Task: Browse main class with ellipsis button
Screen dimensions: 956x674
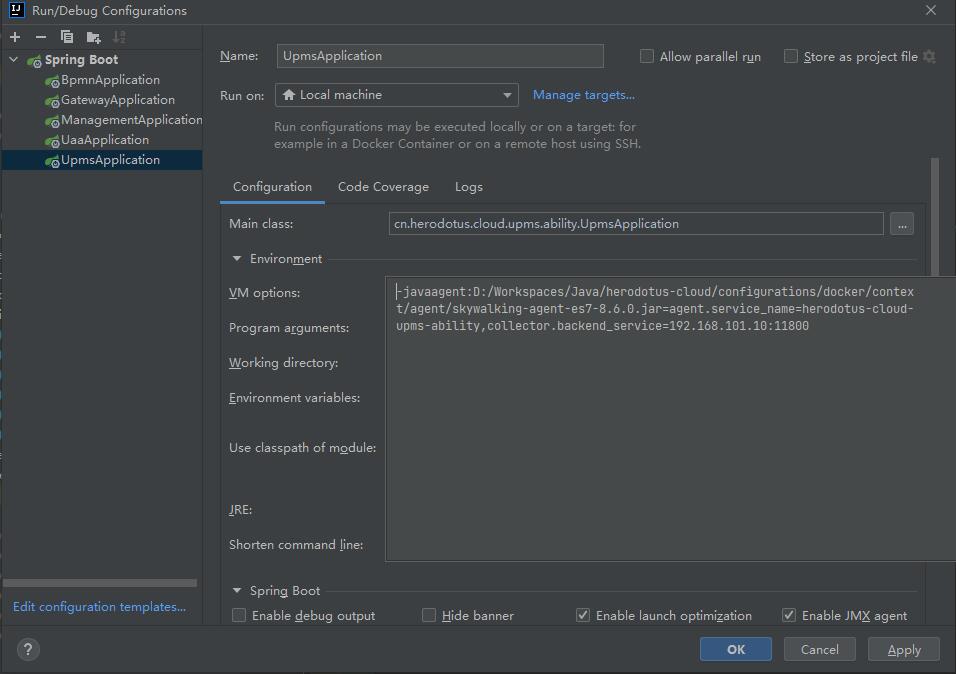Action: (x=902, y=224)
